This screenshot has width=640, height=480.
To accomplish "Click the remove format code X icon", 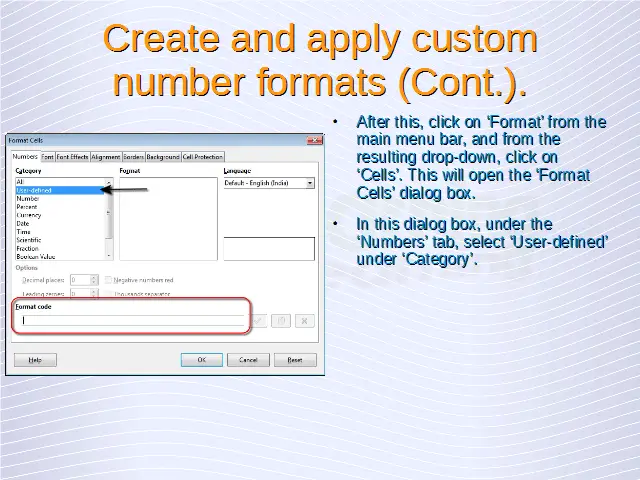I will pos(305,321).
